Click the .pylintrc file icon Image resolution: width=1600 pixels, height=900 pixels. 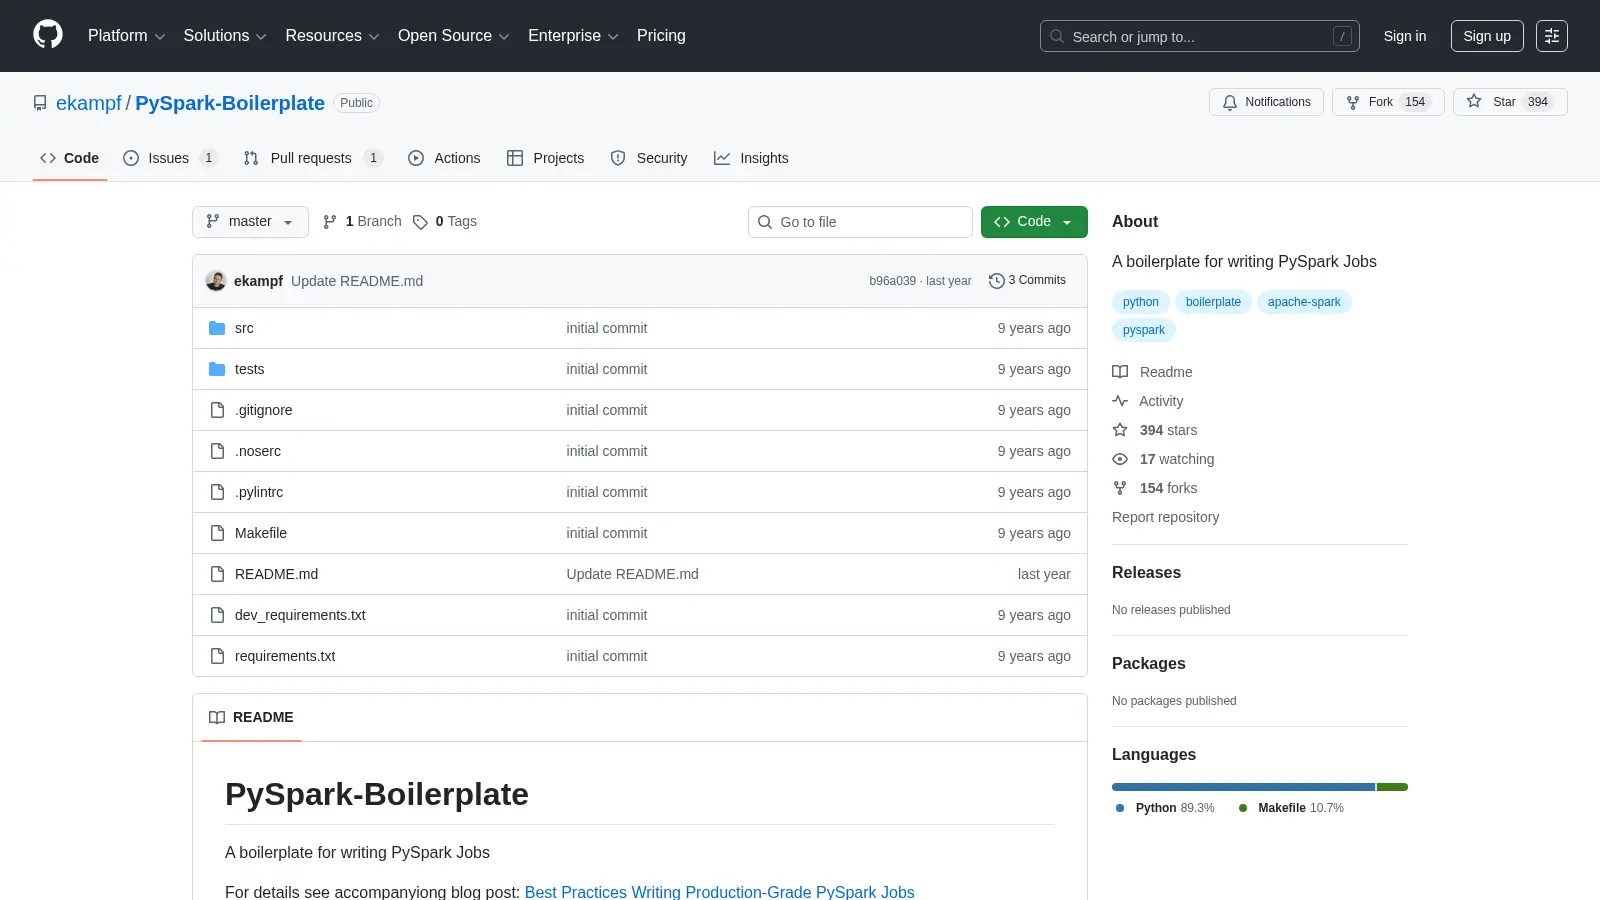tap(217, 492)
